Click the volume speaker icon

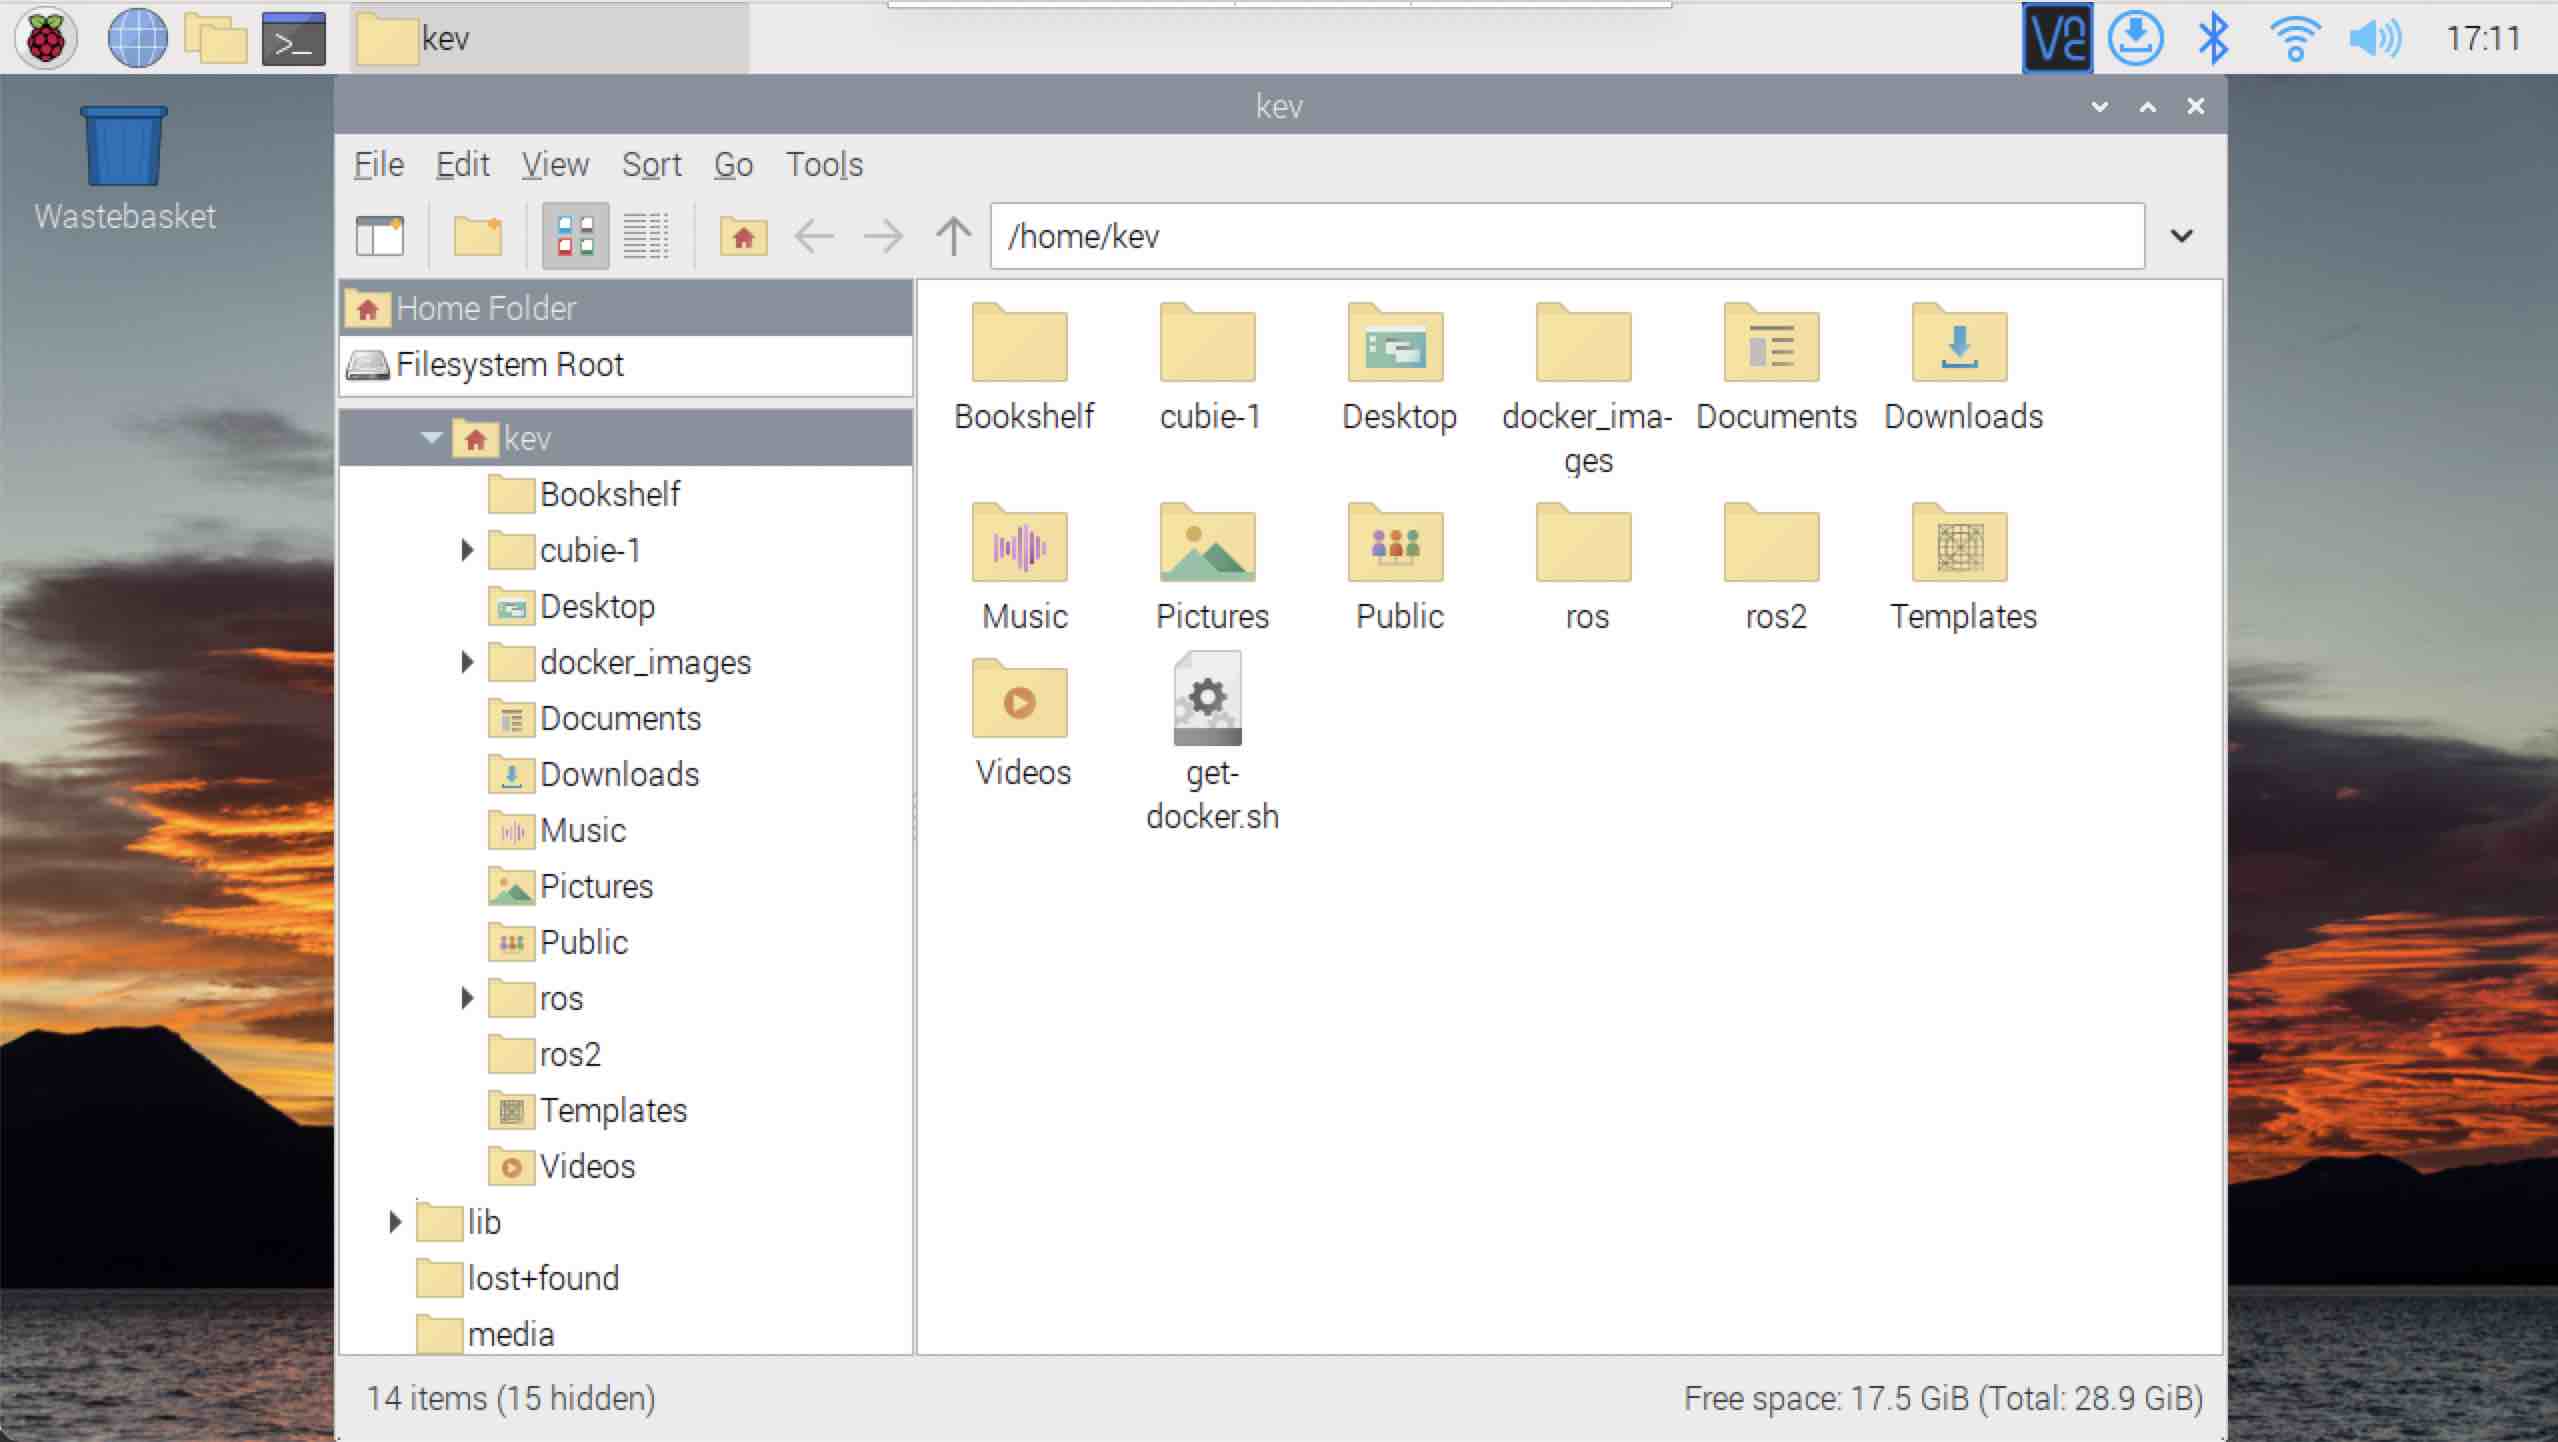tap(2377, 39)
